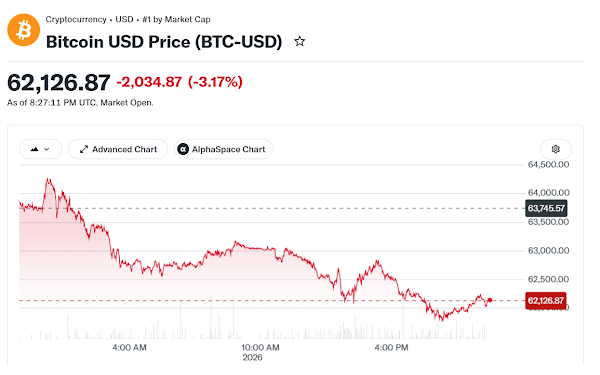Image resolution: width=600 pixels, height=375 pixels.
Task: Click the red dot at chart line end
Action: (490, 300)
